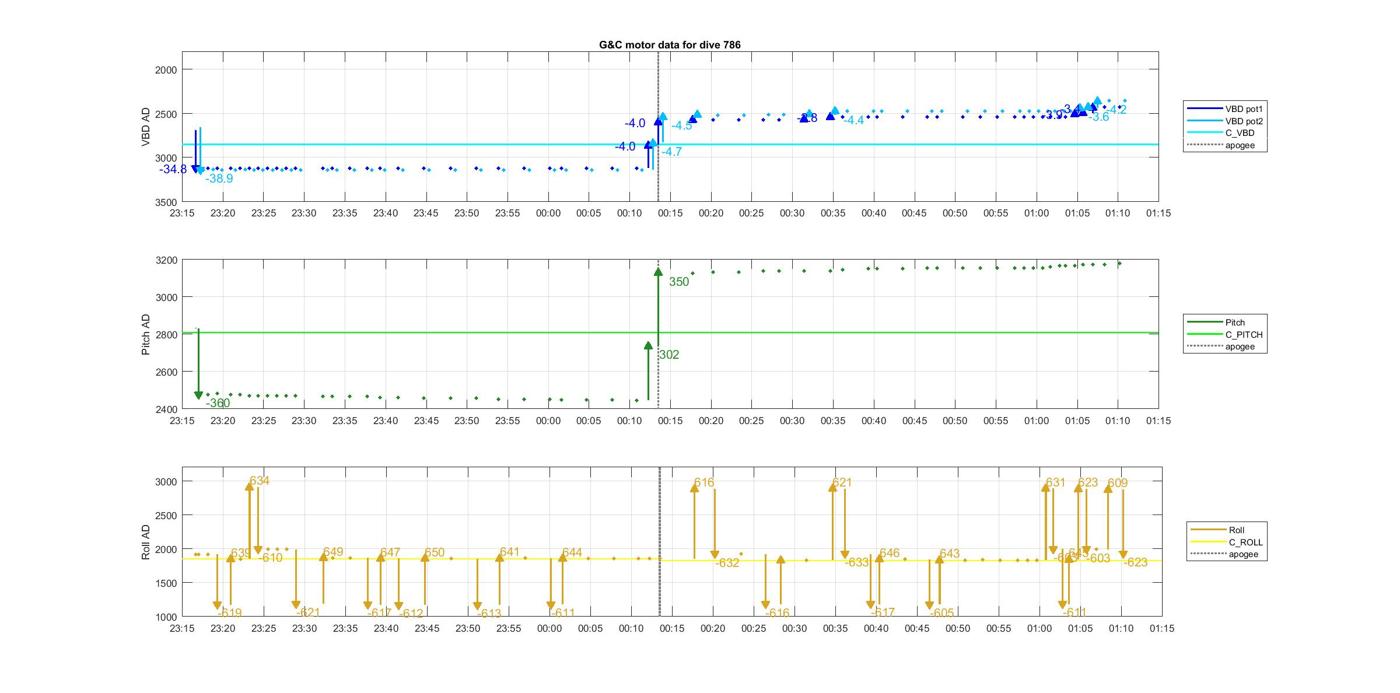Click the "-38.9" VBD data label
Viewport: 1400px width, 693px height.
tap(219, 178)
